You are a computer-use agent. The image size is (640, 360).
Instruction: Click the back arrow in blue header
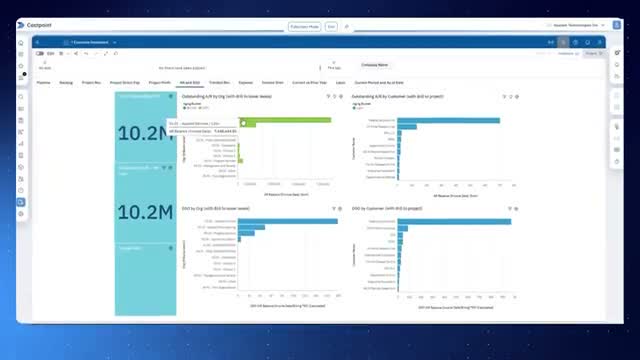point(38,42)
